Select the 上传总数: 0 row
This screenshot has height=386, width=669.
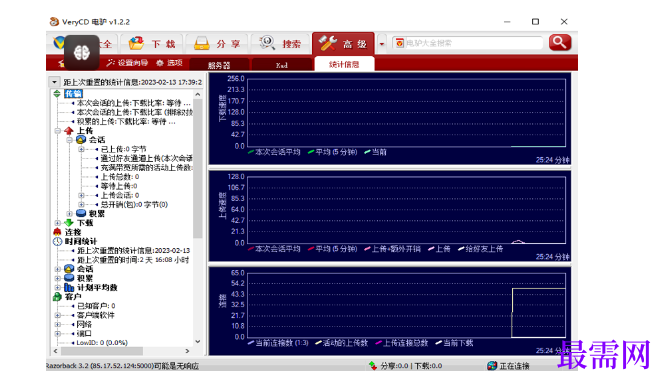point(120,177)
